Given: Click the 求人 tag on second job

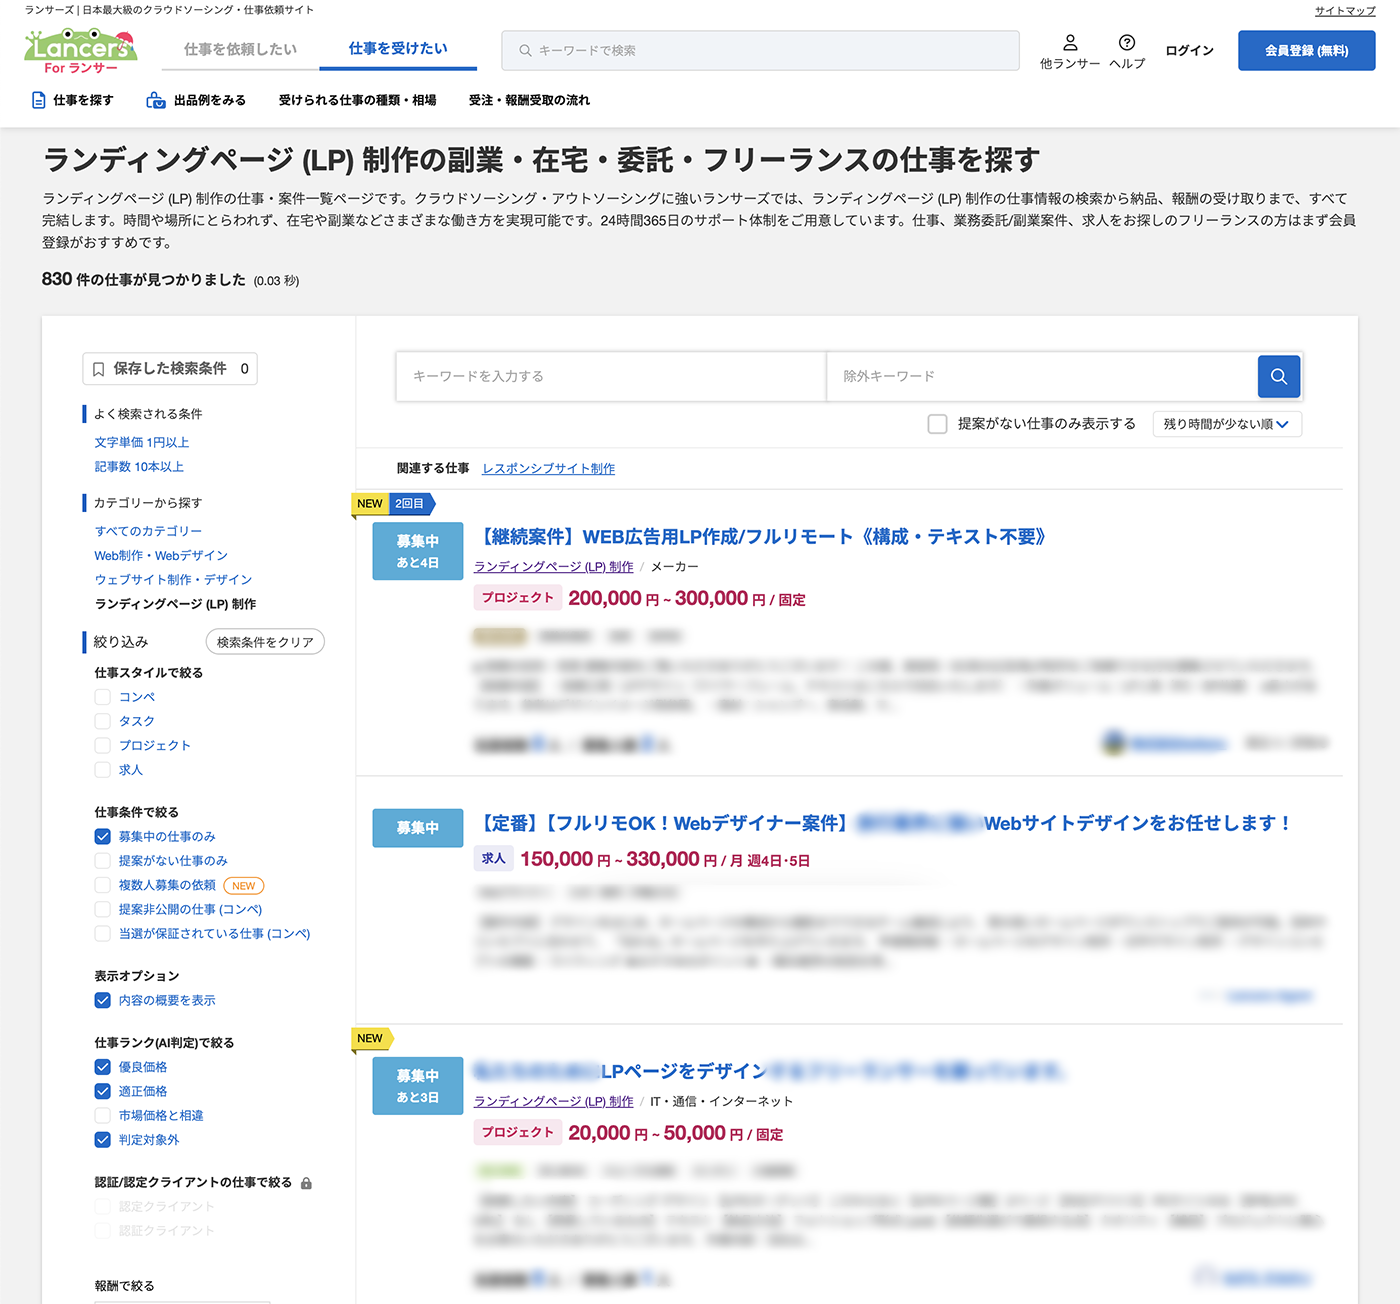Looking at the screenshot, I should [494, 859].
